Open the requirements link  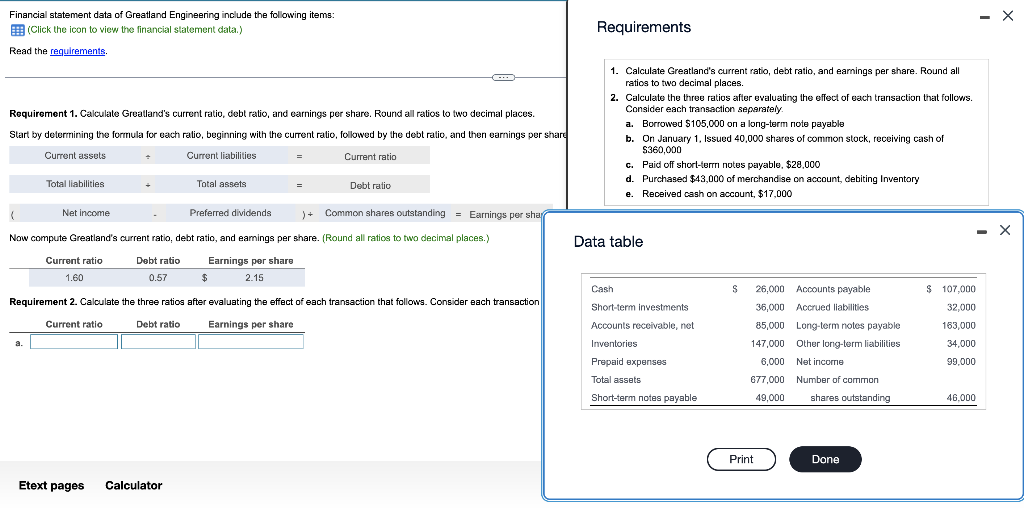pyautogui.click(x=78, y=51)
